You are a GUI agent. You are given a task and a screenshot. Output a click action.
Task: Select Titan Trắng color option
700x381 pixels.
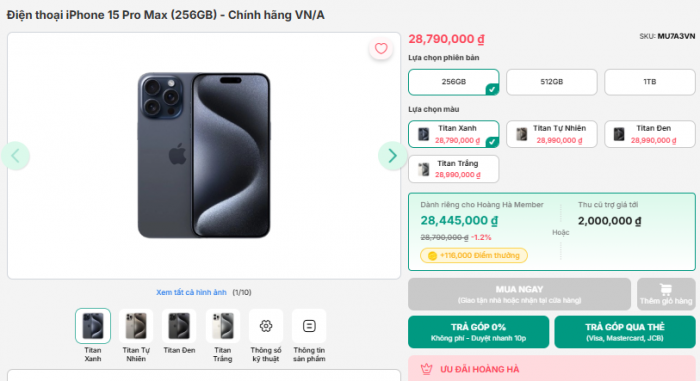click(x=454, y=169)
